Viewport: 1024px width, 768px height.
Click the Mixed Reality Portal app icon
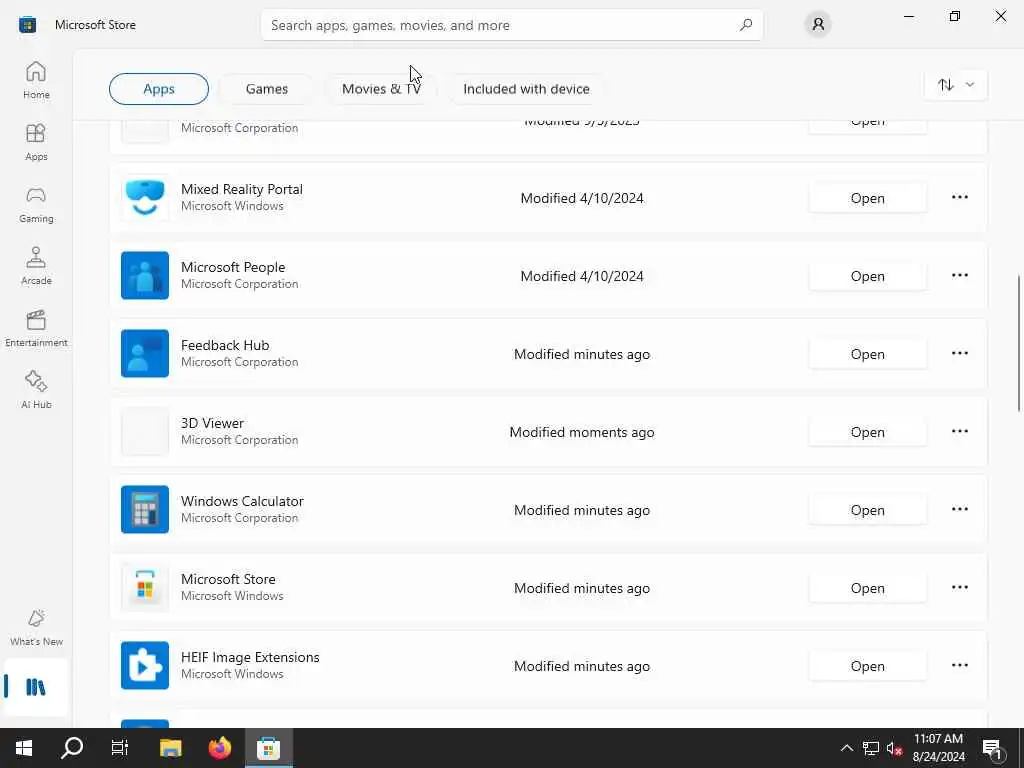coord(145,197)
